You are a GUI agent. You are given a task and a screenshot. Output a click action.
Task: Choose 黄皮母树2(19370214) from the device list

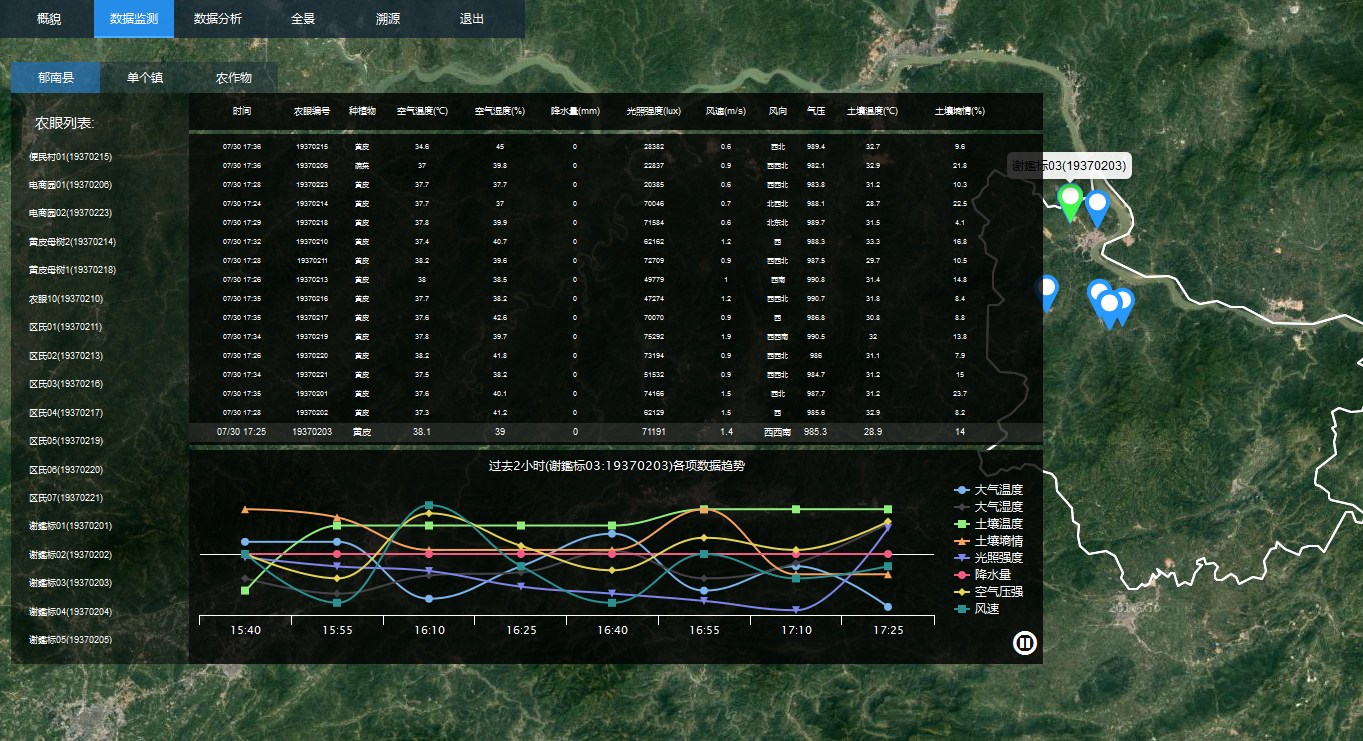click(x=72, y=242)
